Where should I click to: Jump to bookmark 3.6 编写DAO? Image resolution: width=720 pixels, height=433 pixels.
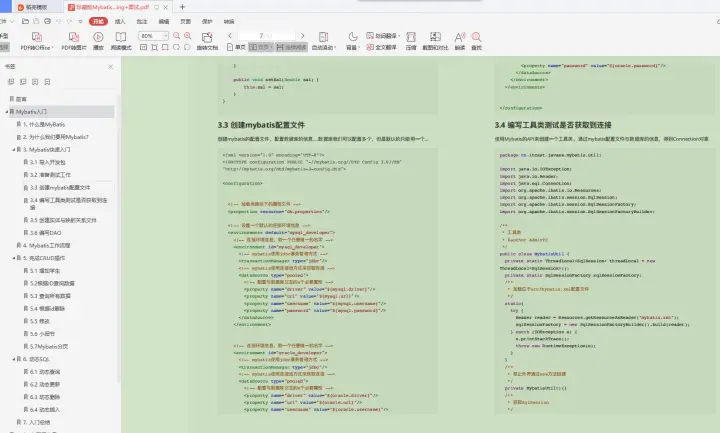pyautogui.click(x=45, y=233)
